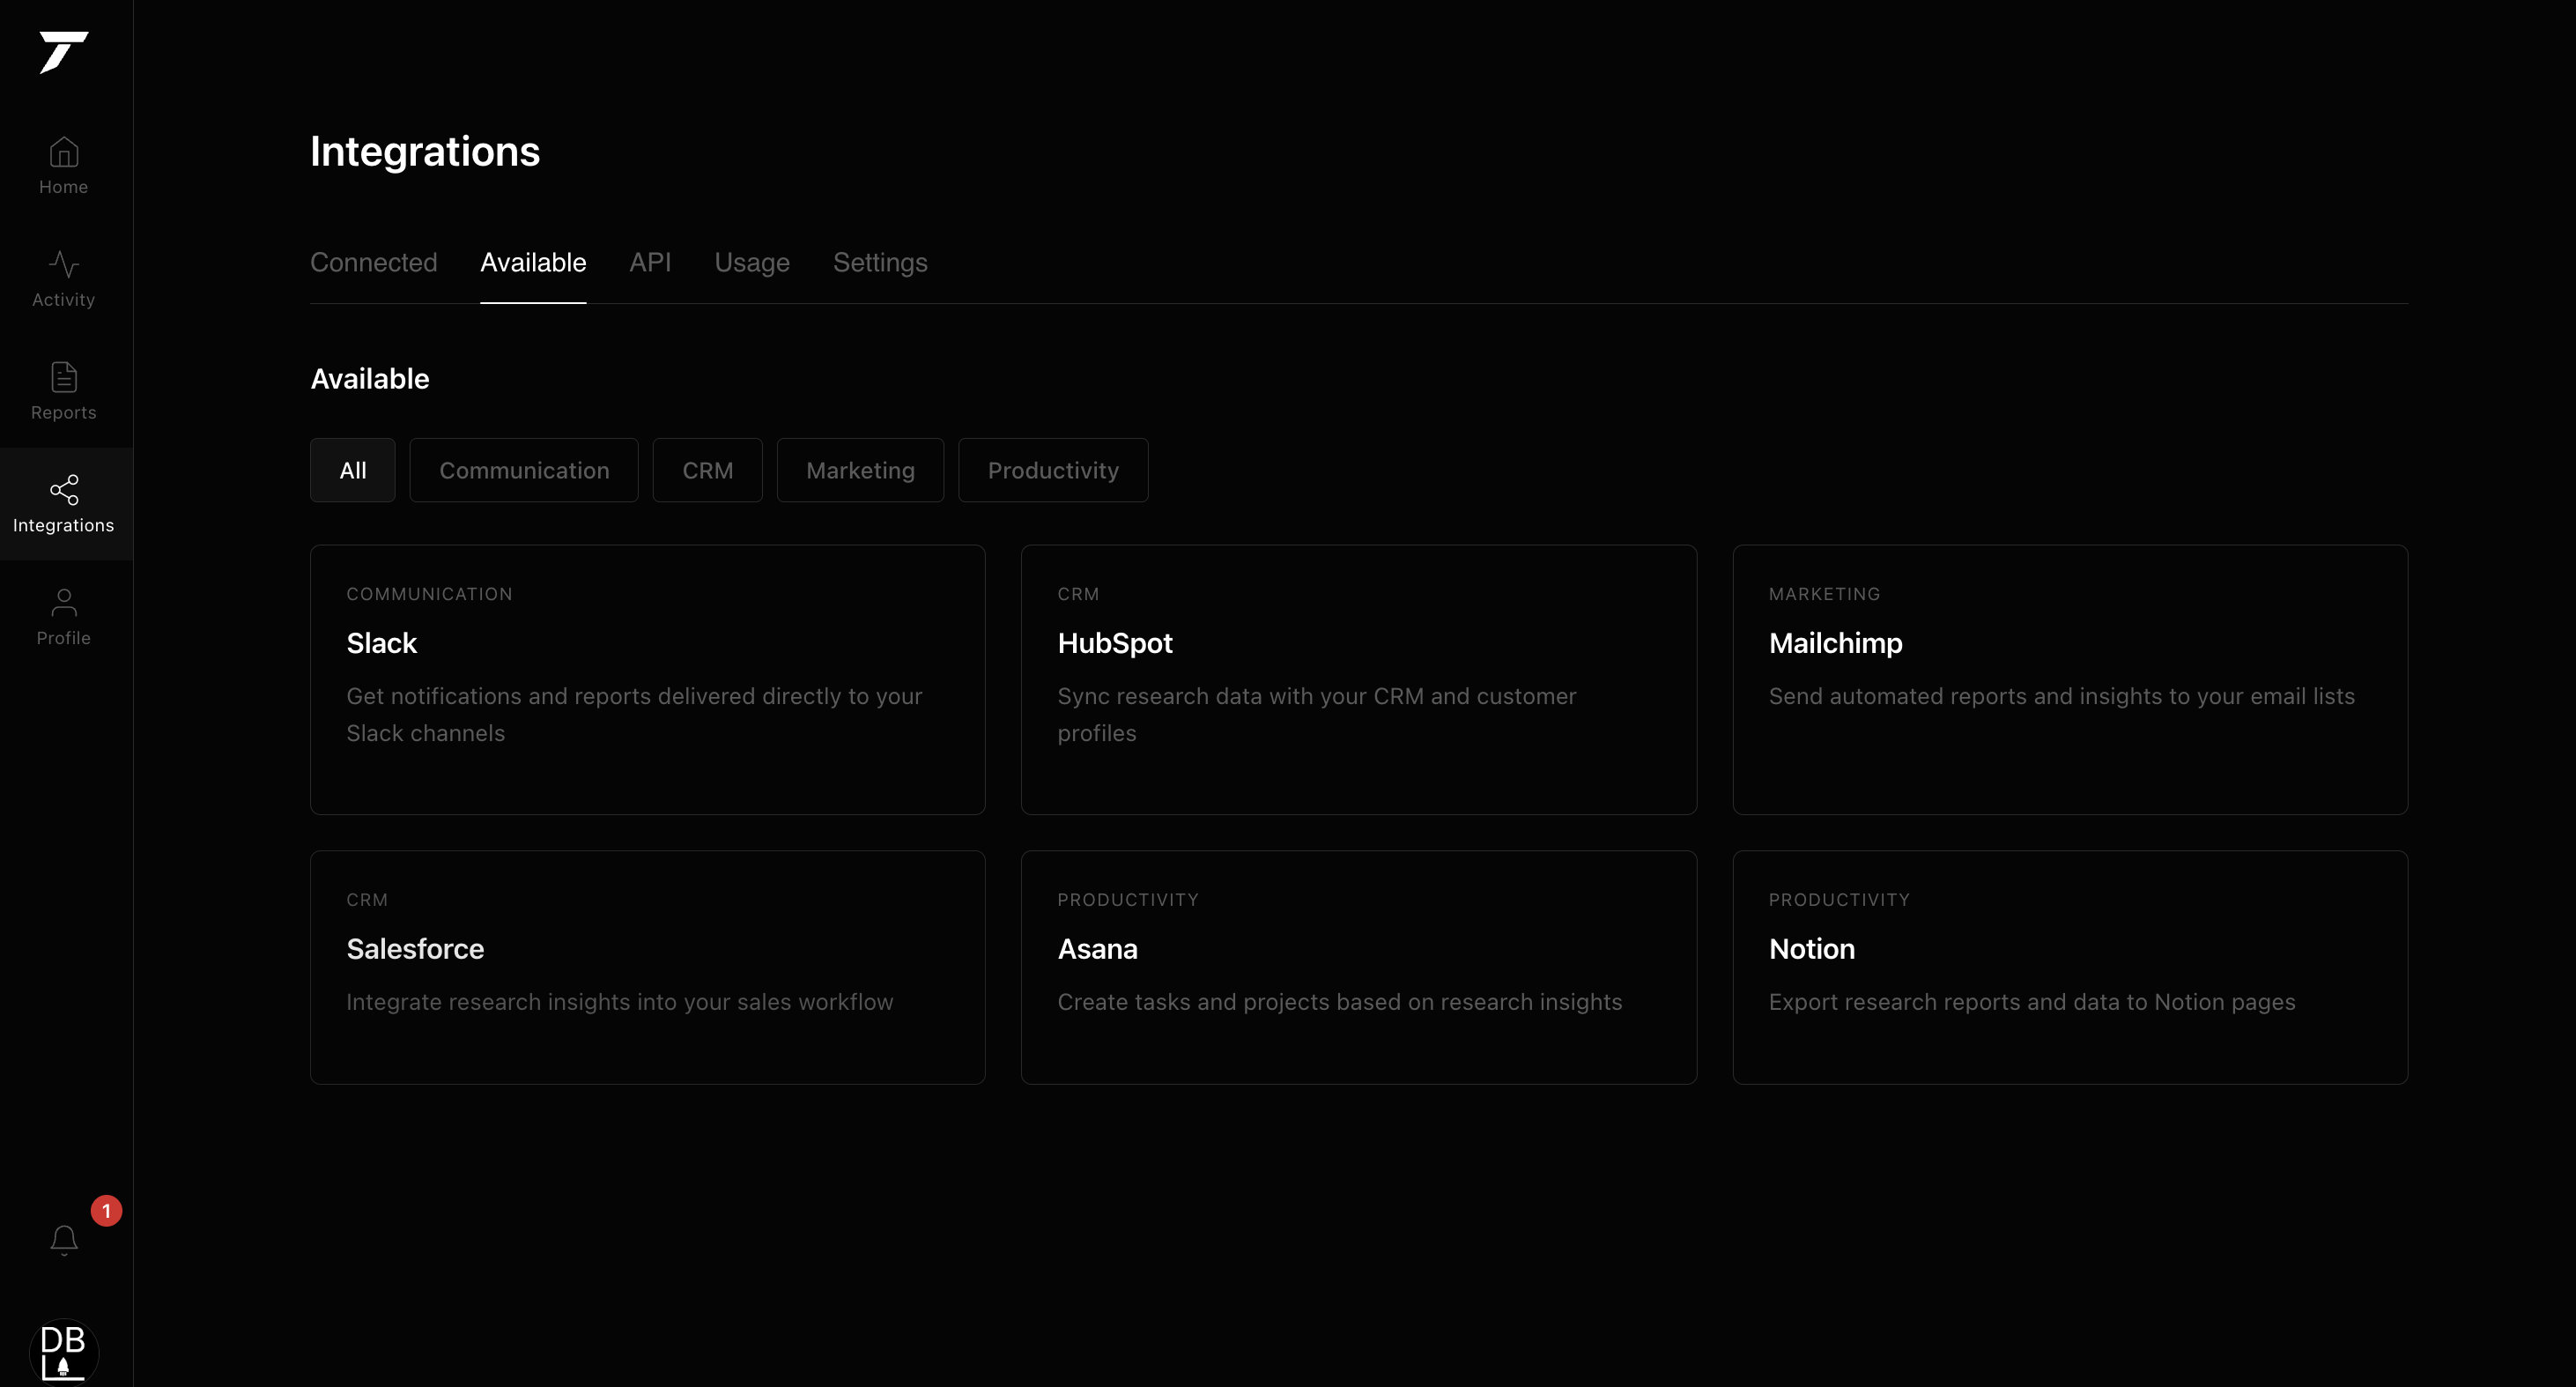Click the 'PRODUCTIVITY' label on Asana card
The width and height of the screenshot is (2576, 1387).
pyautogui.click(x=1128, y=900)
